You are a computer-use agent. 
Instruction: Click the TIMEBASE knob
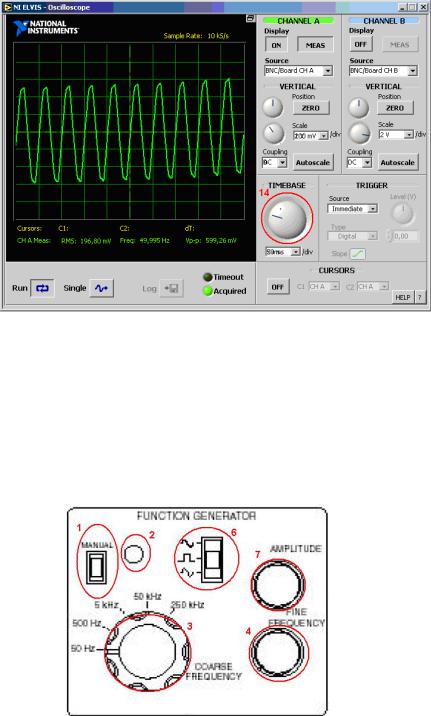tap(287, 218)
